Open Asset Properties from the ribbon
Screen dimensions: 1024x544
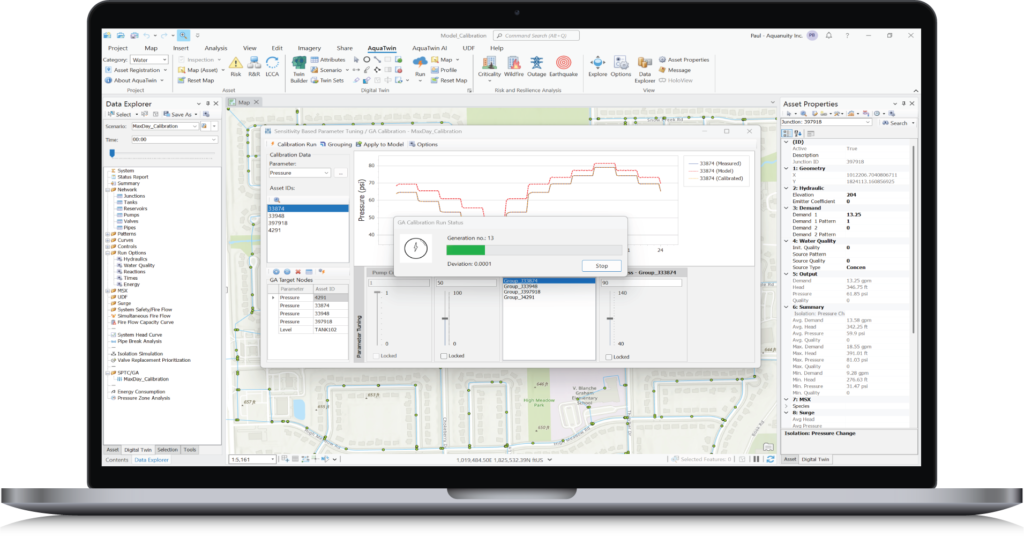click(x=684, y=59)
